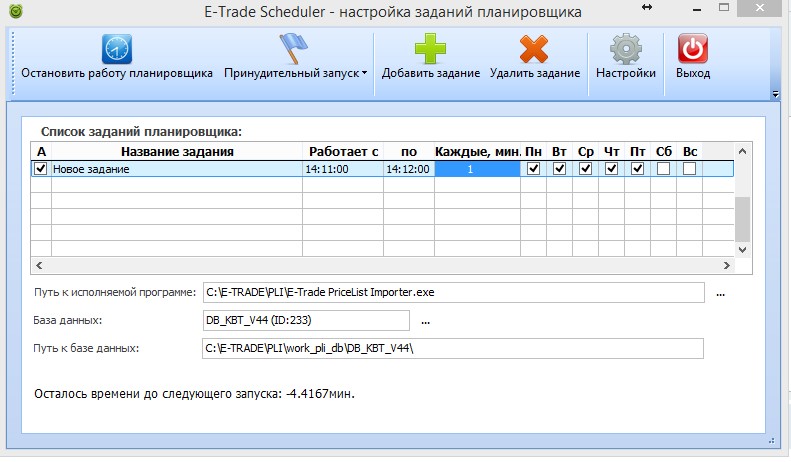This screenshot has height=462, width=791.
Task: Click the green app icon in the title bar
Action: click(x=16, y=11)
